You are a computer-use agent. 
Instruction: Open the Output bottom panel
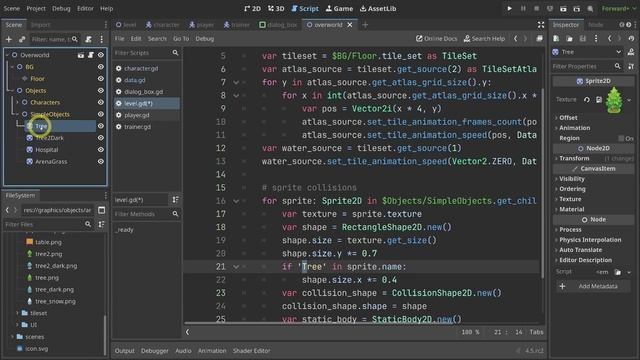124,351
